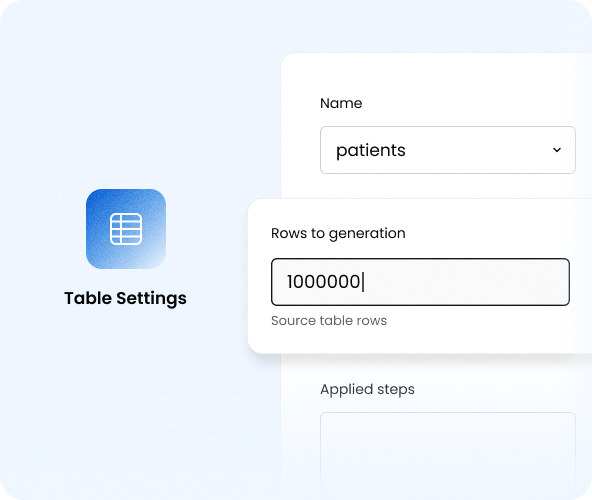
Task: Click inside the empty Applied steps box
Action: [448, 453]
